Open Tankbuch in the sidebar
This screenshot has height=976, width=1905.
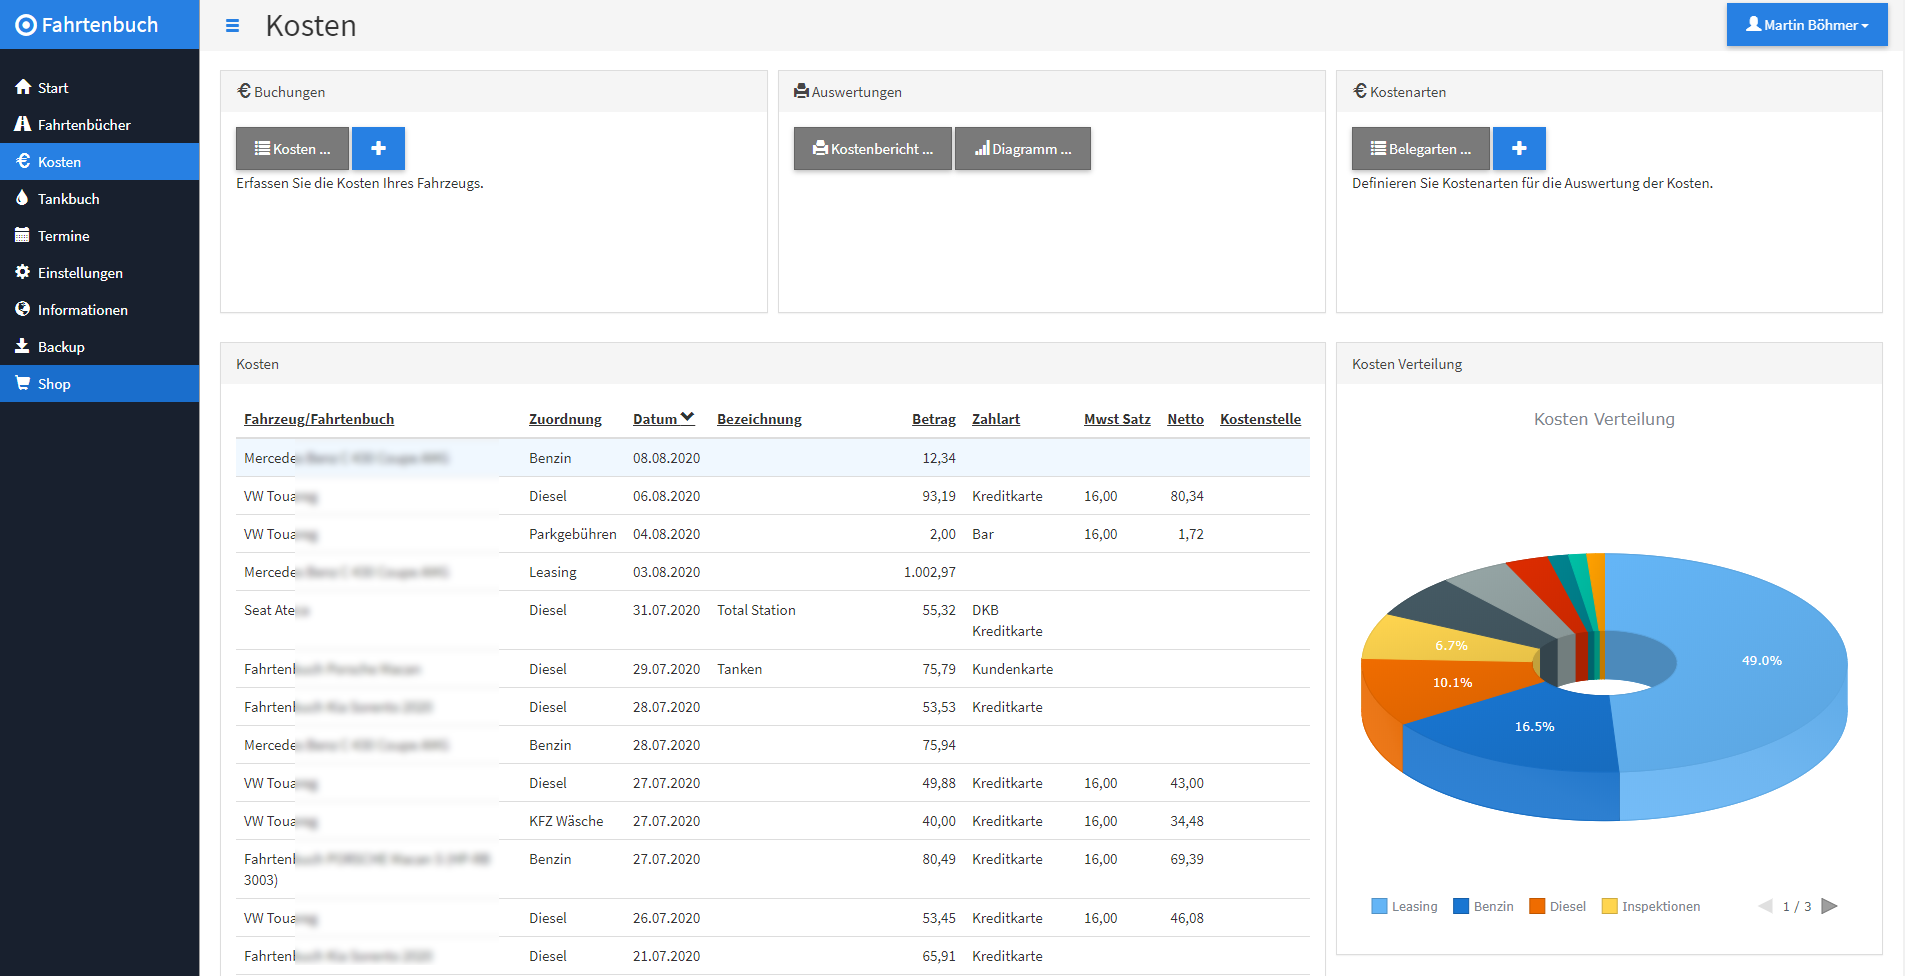coord(99,199)
